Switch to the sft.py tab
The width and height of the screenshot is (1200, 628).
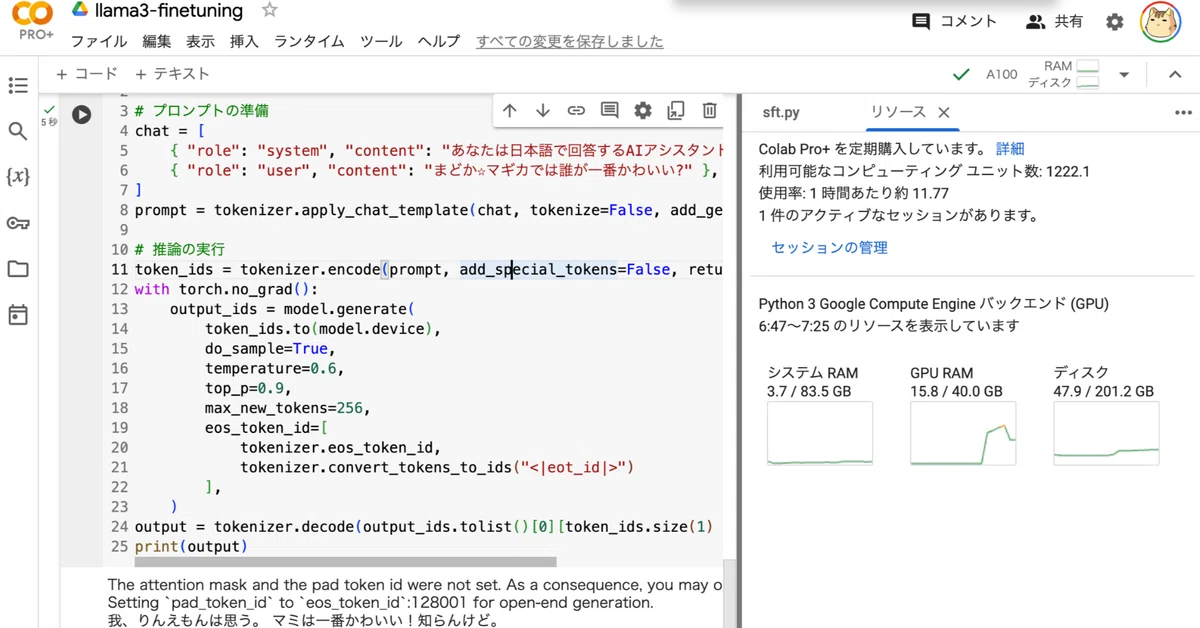click(x=781, y=113)
